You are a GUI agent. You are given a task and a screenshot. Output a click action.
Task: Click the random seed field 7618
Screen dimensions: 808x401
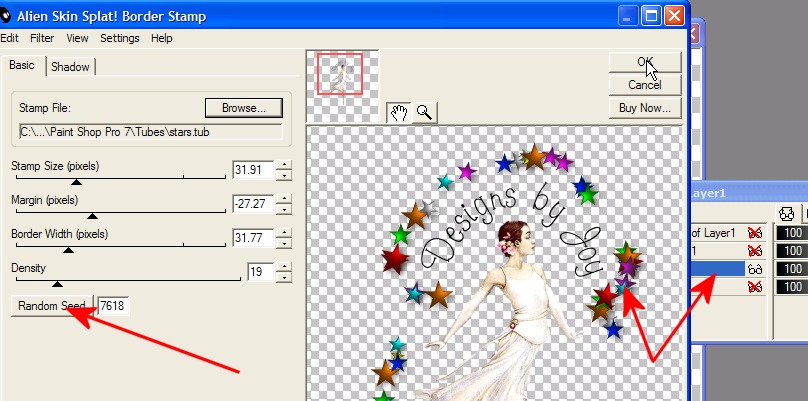pyautogui.click(x=113, y=306)
